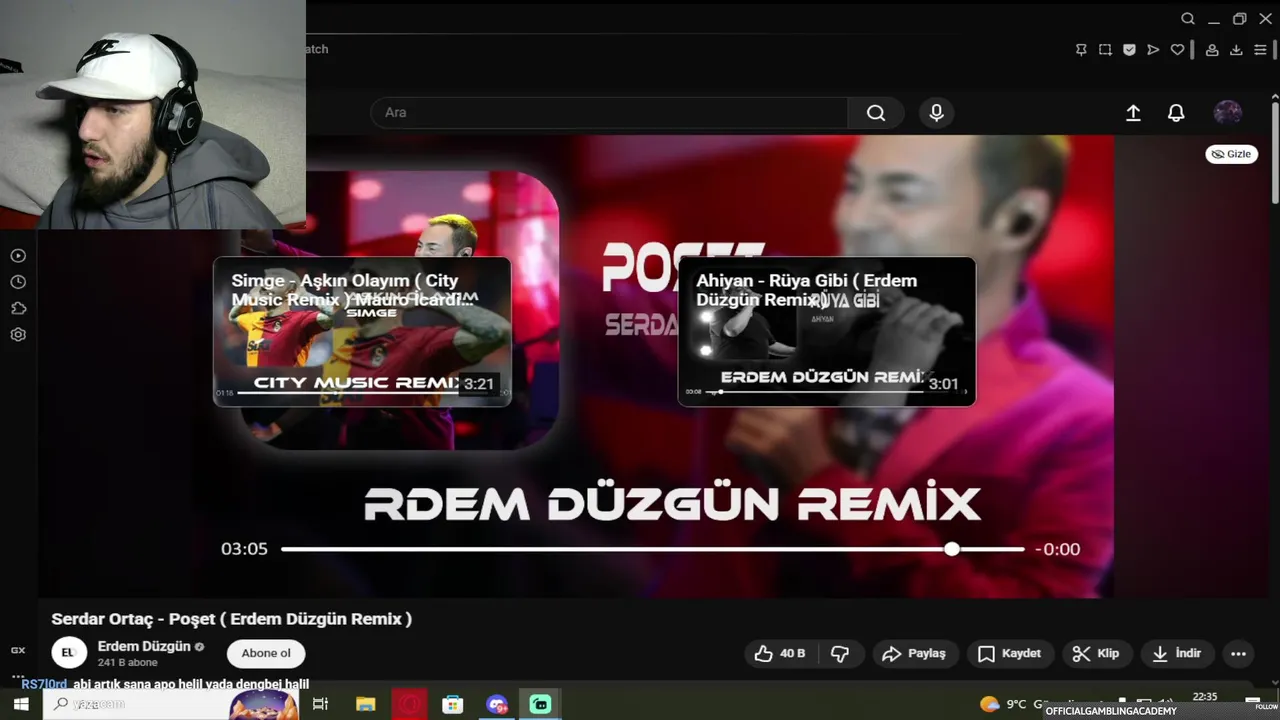Open sidebar settings gear icon
Viewport: 1280px width, 720px height.
18,335
